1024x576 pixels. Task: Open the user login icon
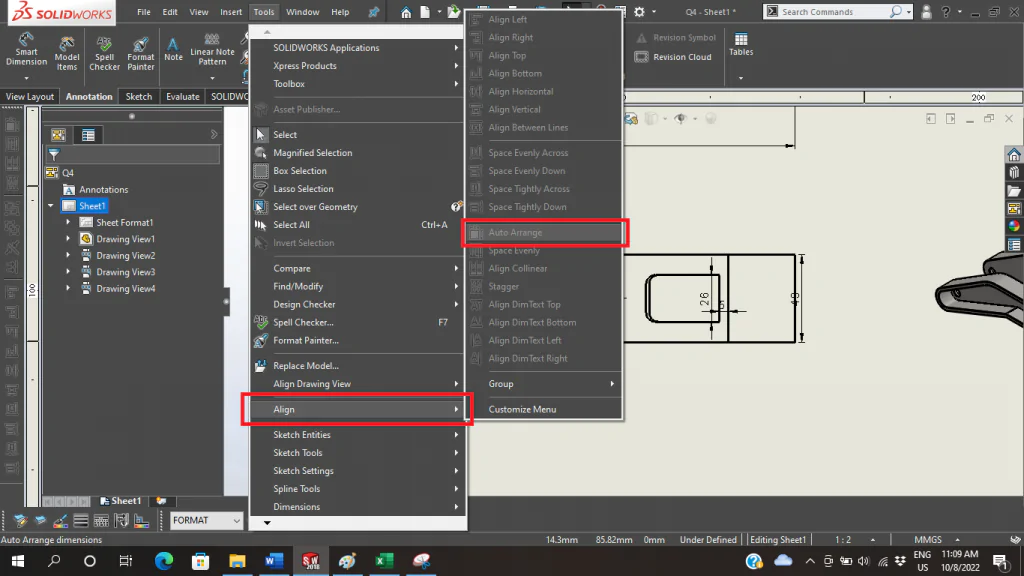(x=926, y=12)
